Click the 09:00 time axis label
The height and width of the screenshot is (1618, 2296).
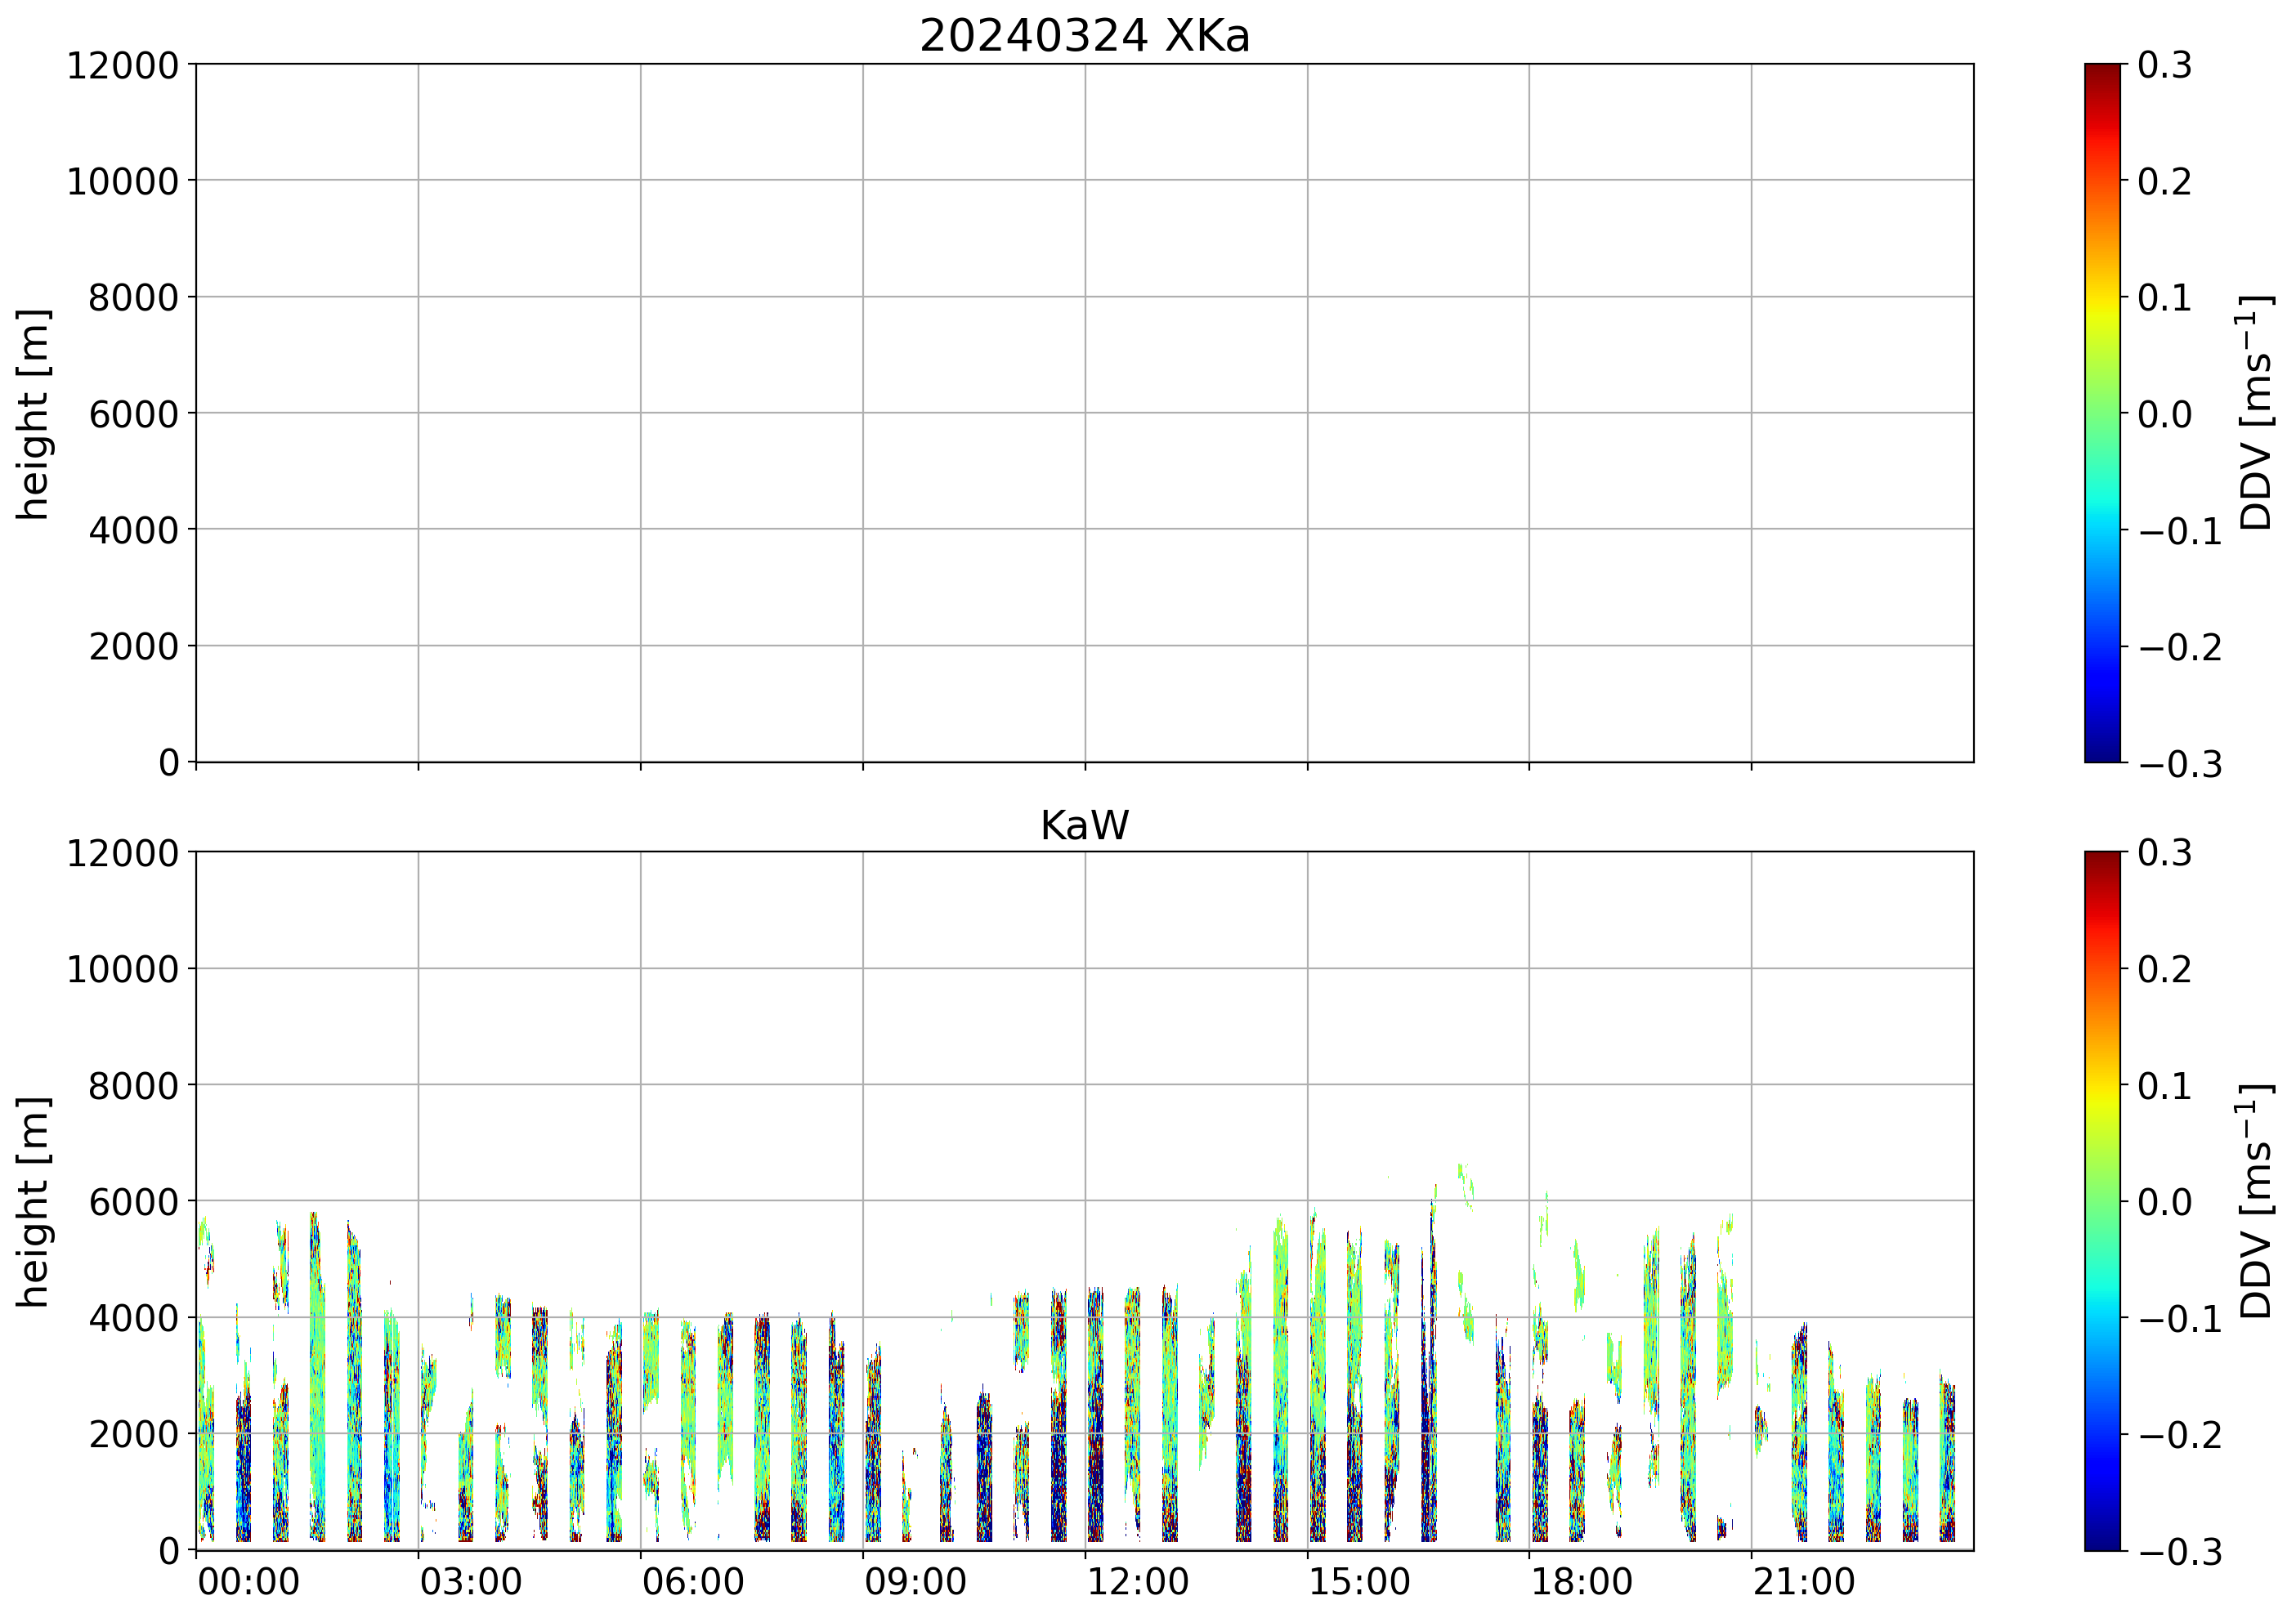(x=915, y=1583)
